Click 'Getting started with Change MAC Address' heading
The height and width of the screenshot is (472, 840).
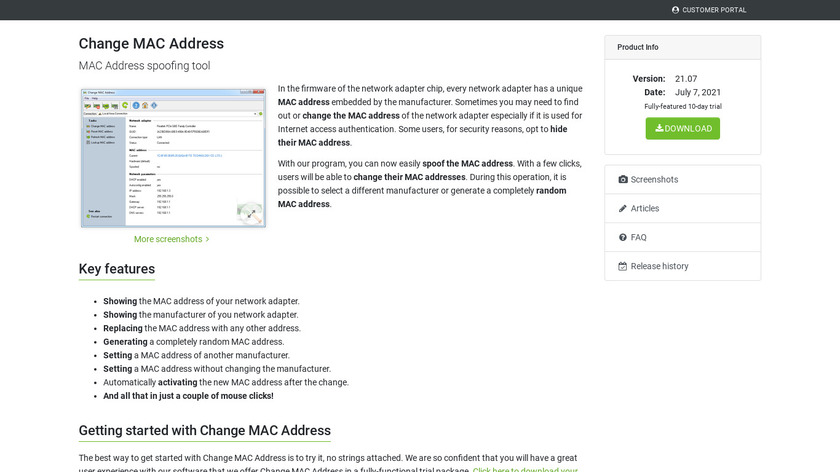(x=205, y=431)
